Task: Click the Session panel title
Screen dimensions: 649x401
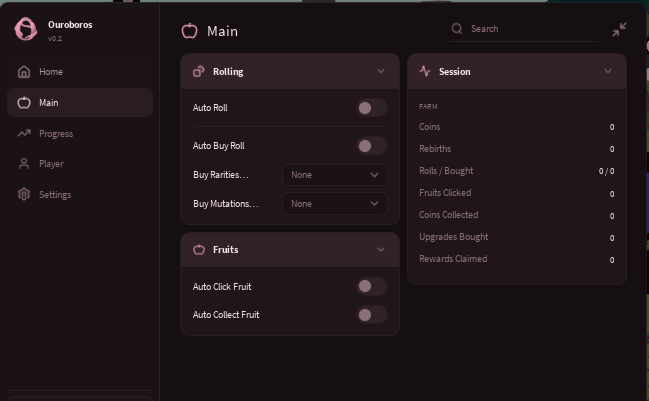Action: pyautogui.click(x=454, y=72)
